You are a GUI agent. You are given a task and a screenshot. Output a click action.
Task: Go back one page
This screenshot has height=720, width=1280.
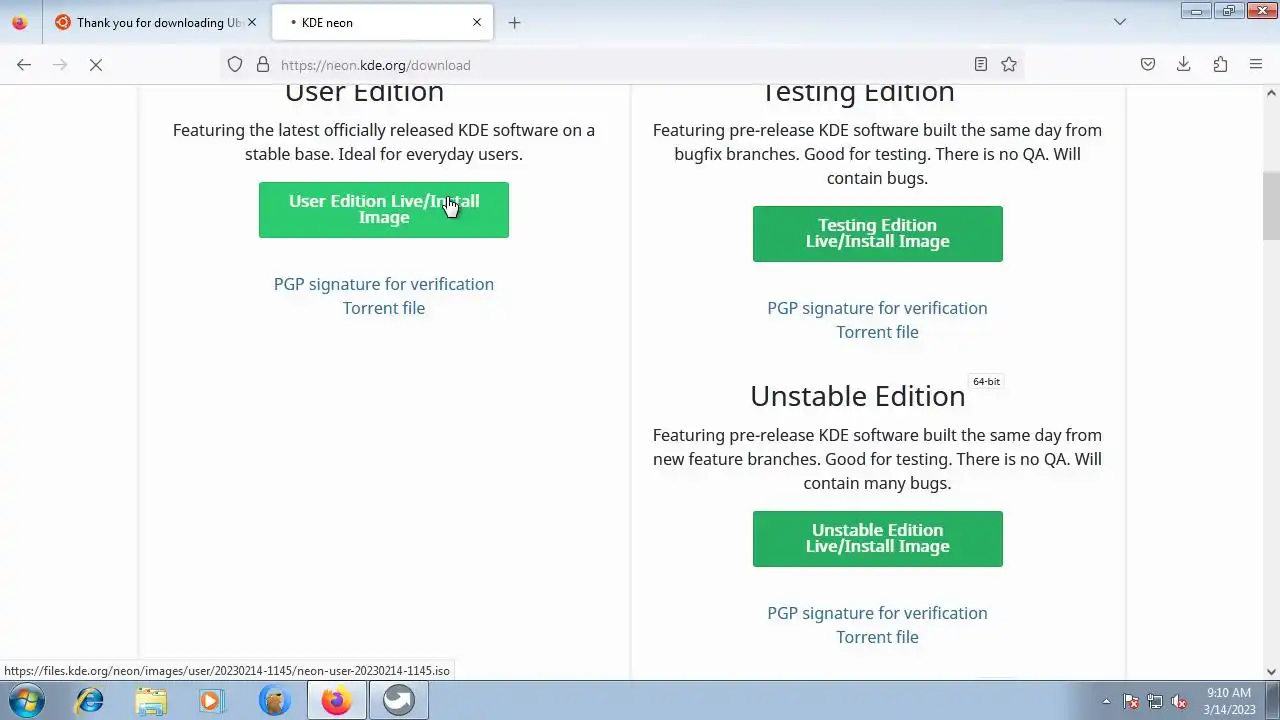[24, 65]
